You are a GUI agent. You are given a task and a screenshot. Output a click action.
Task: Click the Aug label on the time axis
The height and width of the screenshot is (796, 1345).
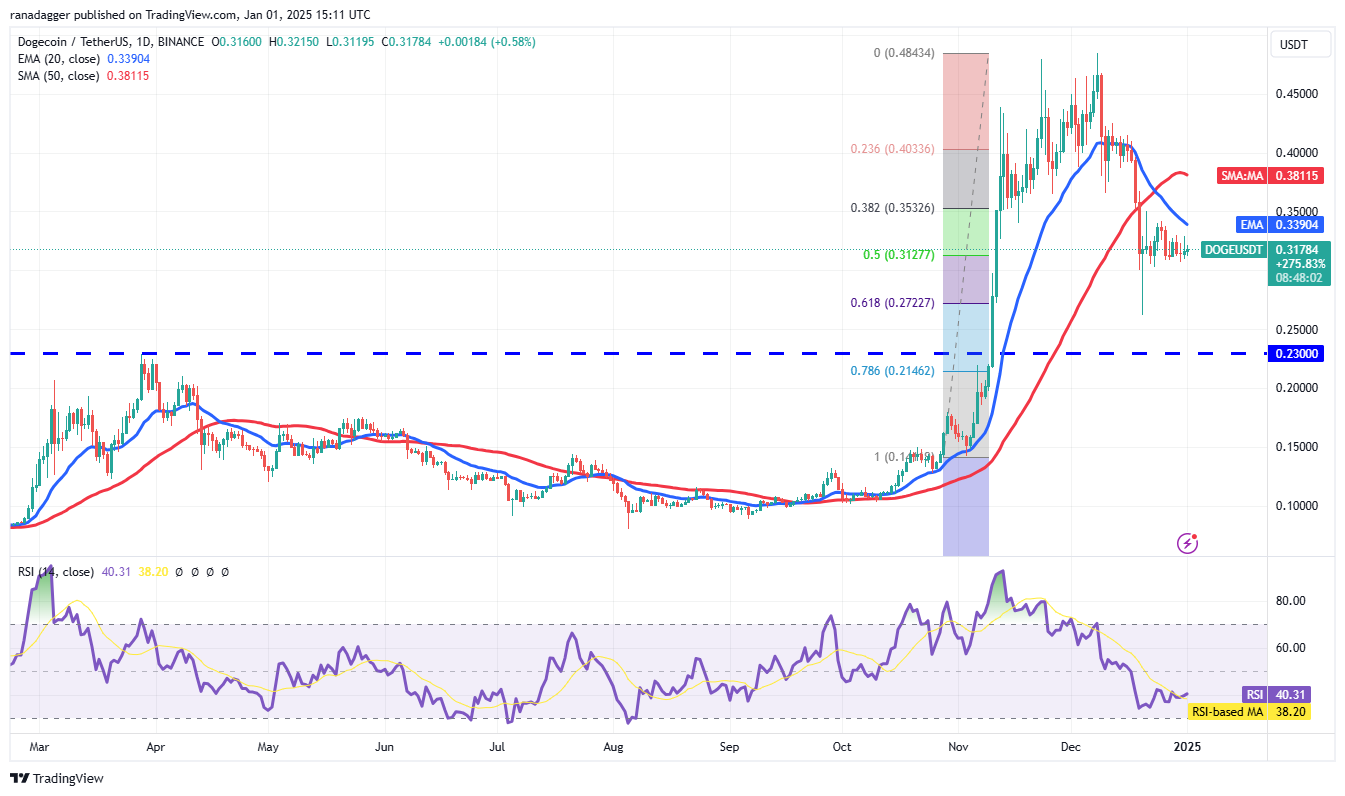(614, 746)
